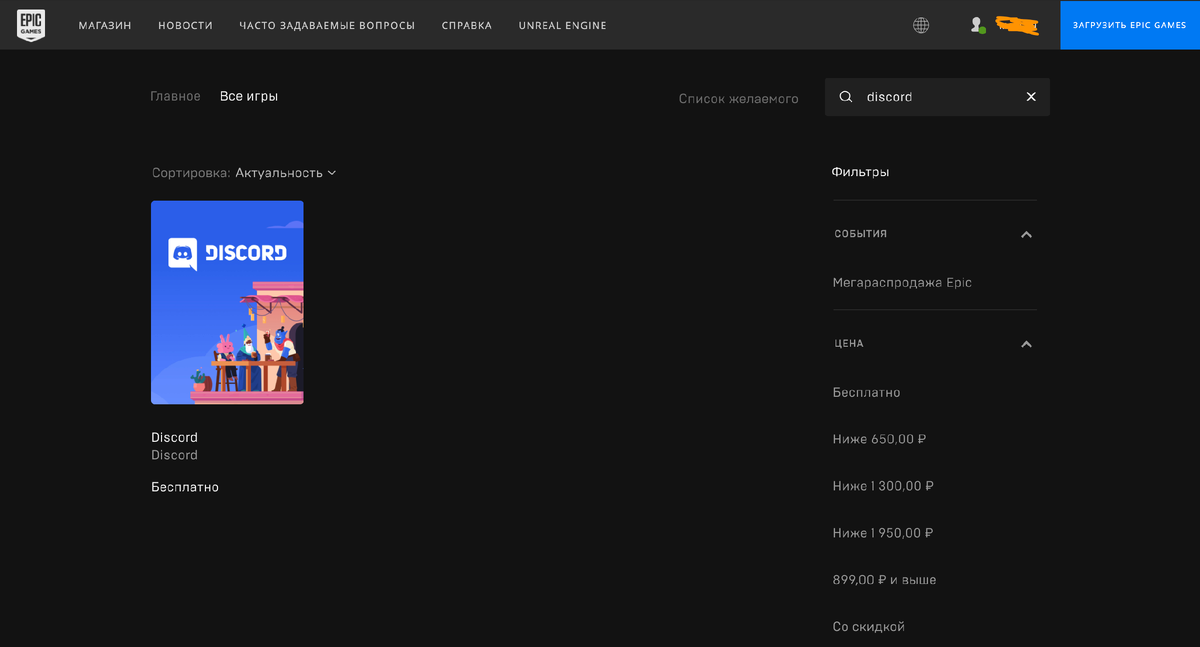Click the search magnifier icon
The width and height of the screenshot is (1200, 647).
(x=846, y=97)
